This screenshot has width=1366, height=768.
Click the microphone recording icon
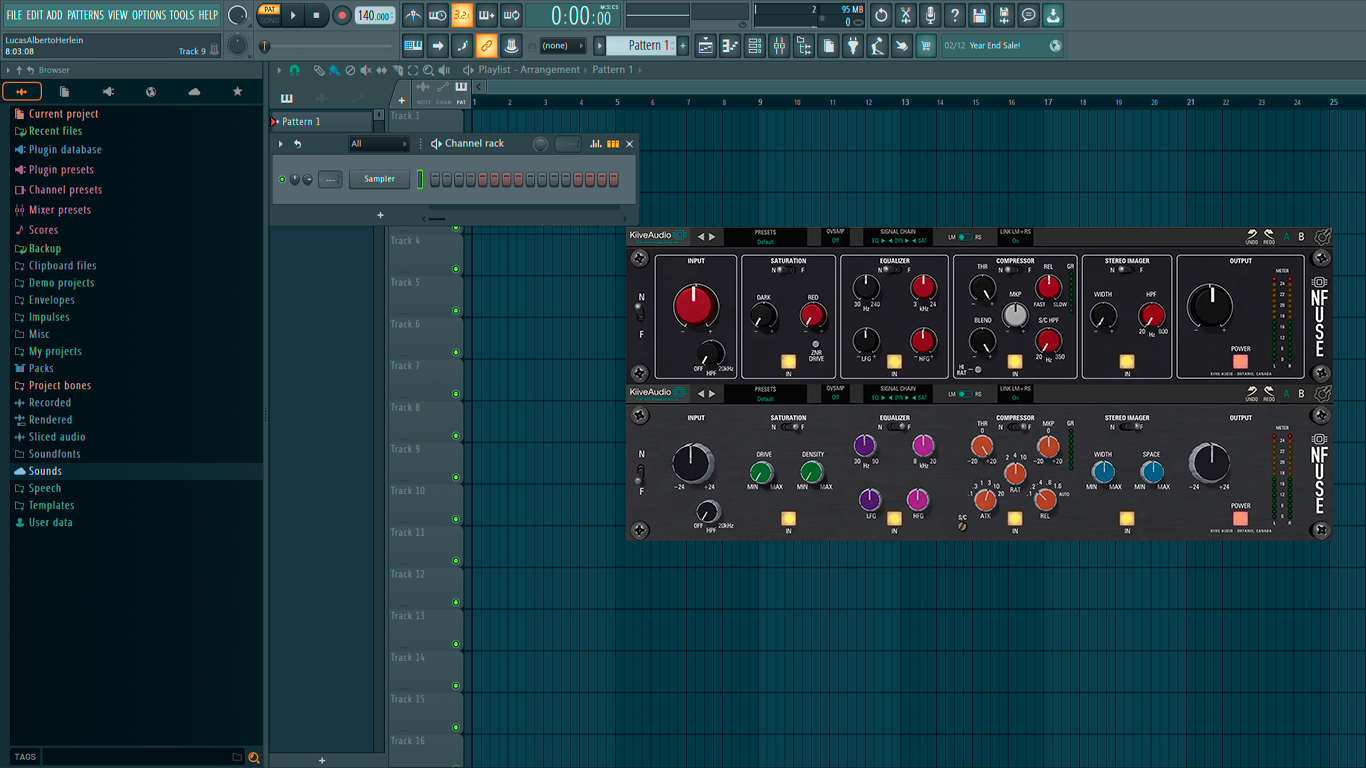pyautogui.click(x=930, y=16)
